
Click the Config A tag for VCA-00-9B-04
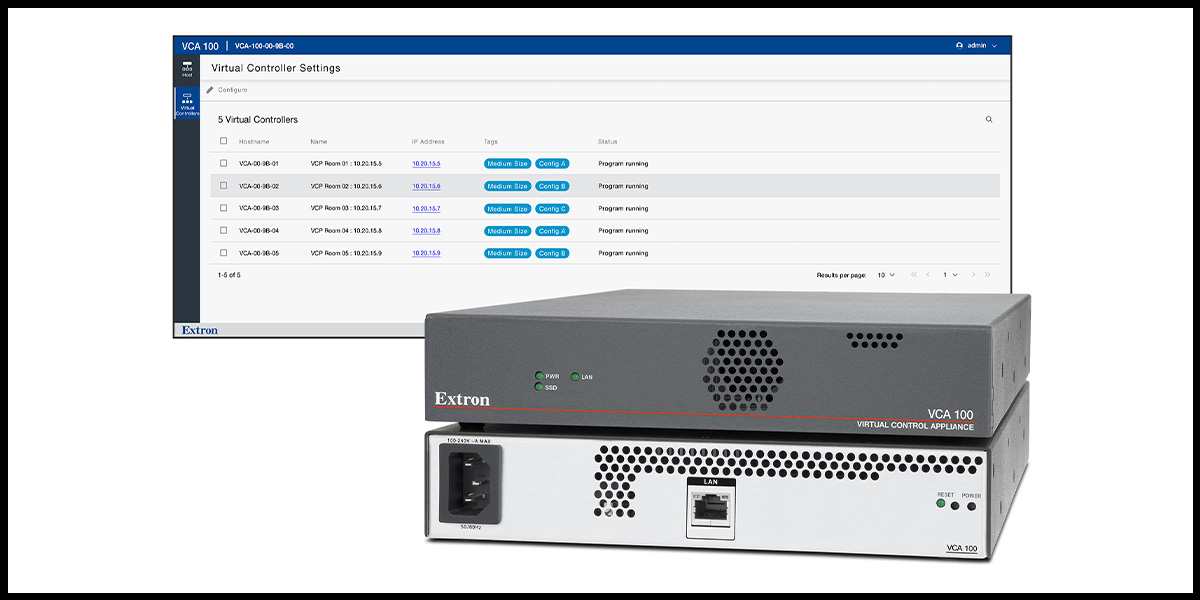(x=552, y=231)
